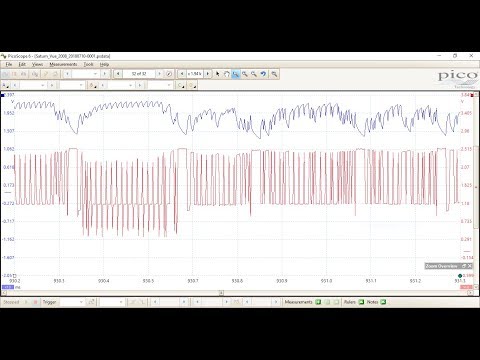This screenshot has height=360, width=480.
Task: Undo the last zoom
Action: point(263,74)
